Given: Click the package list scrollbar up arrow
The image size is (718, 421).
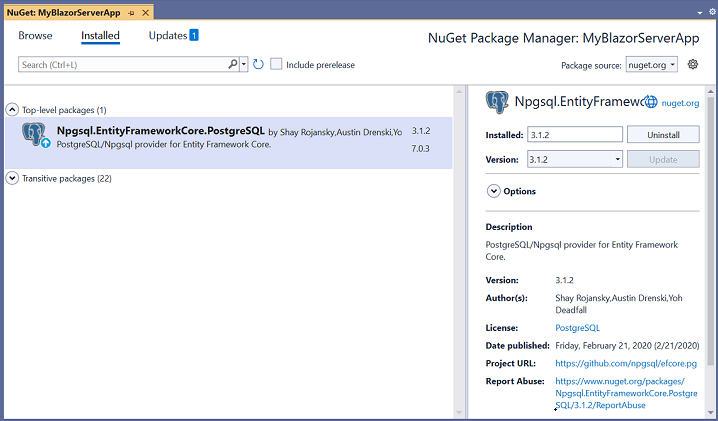Looking at the screenshot, I should click(459, 92).
